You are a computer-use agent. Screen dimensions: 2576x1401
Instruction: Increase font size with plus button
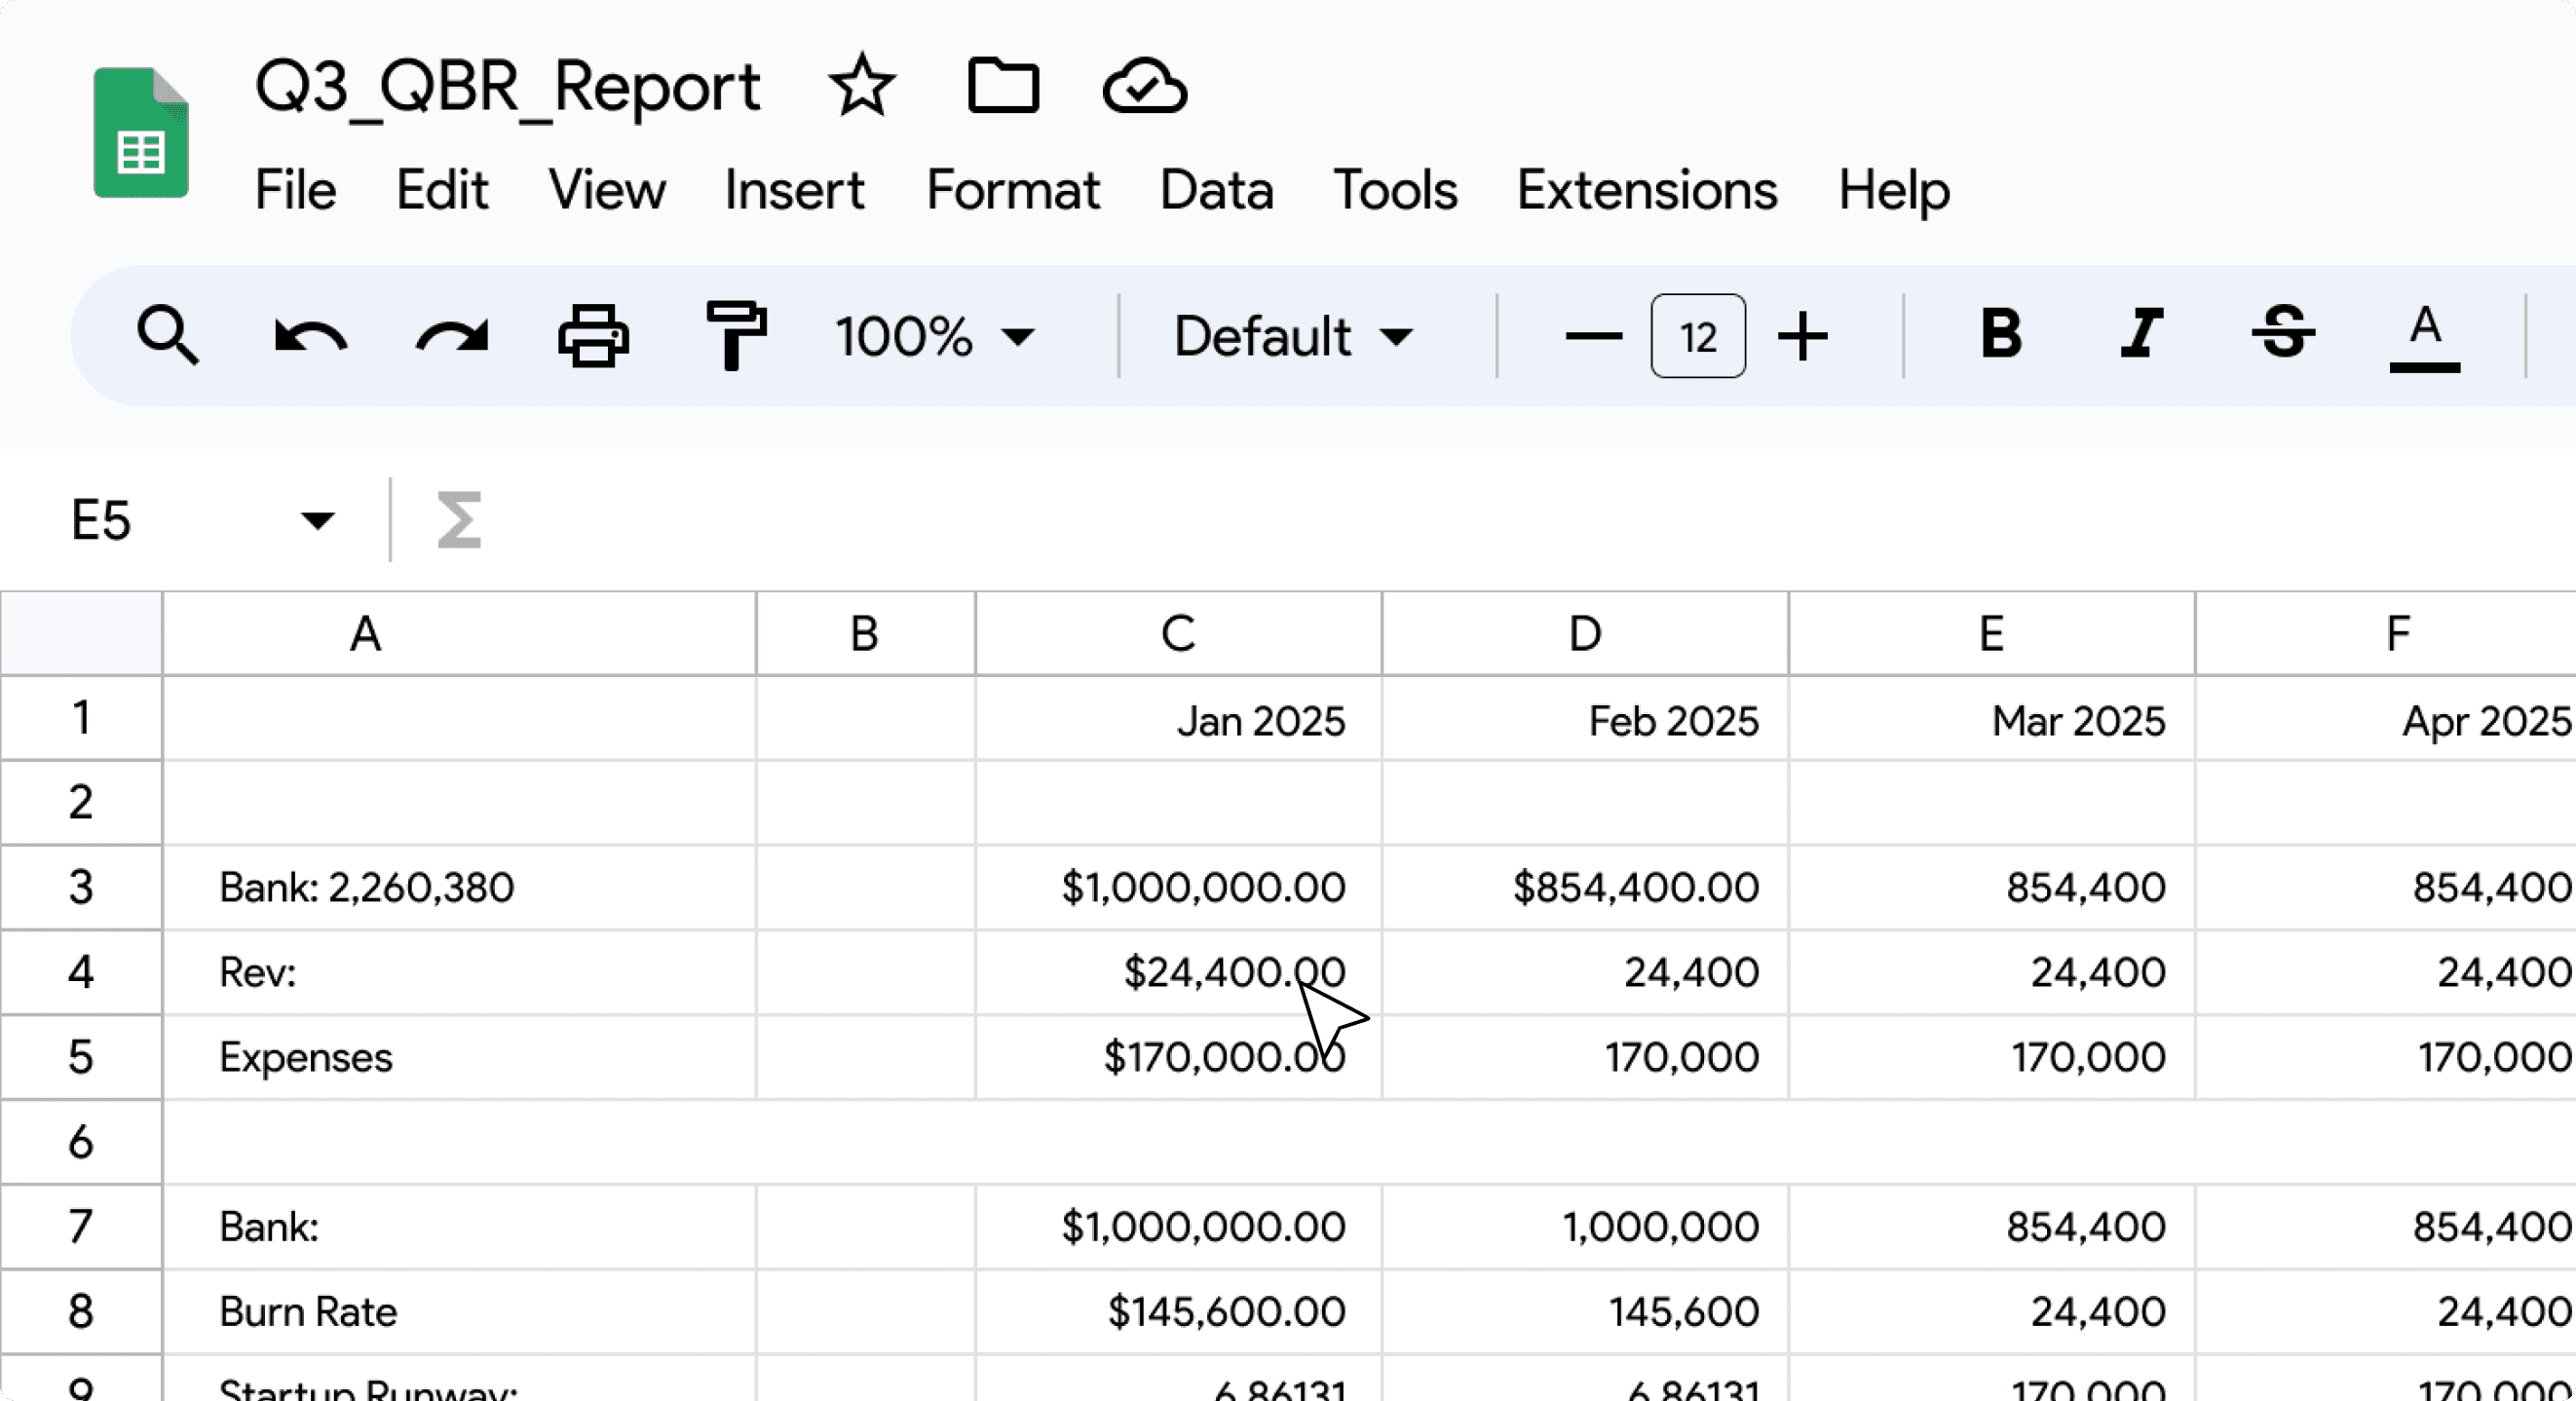click(1802, 336)
